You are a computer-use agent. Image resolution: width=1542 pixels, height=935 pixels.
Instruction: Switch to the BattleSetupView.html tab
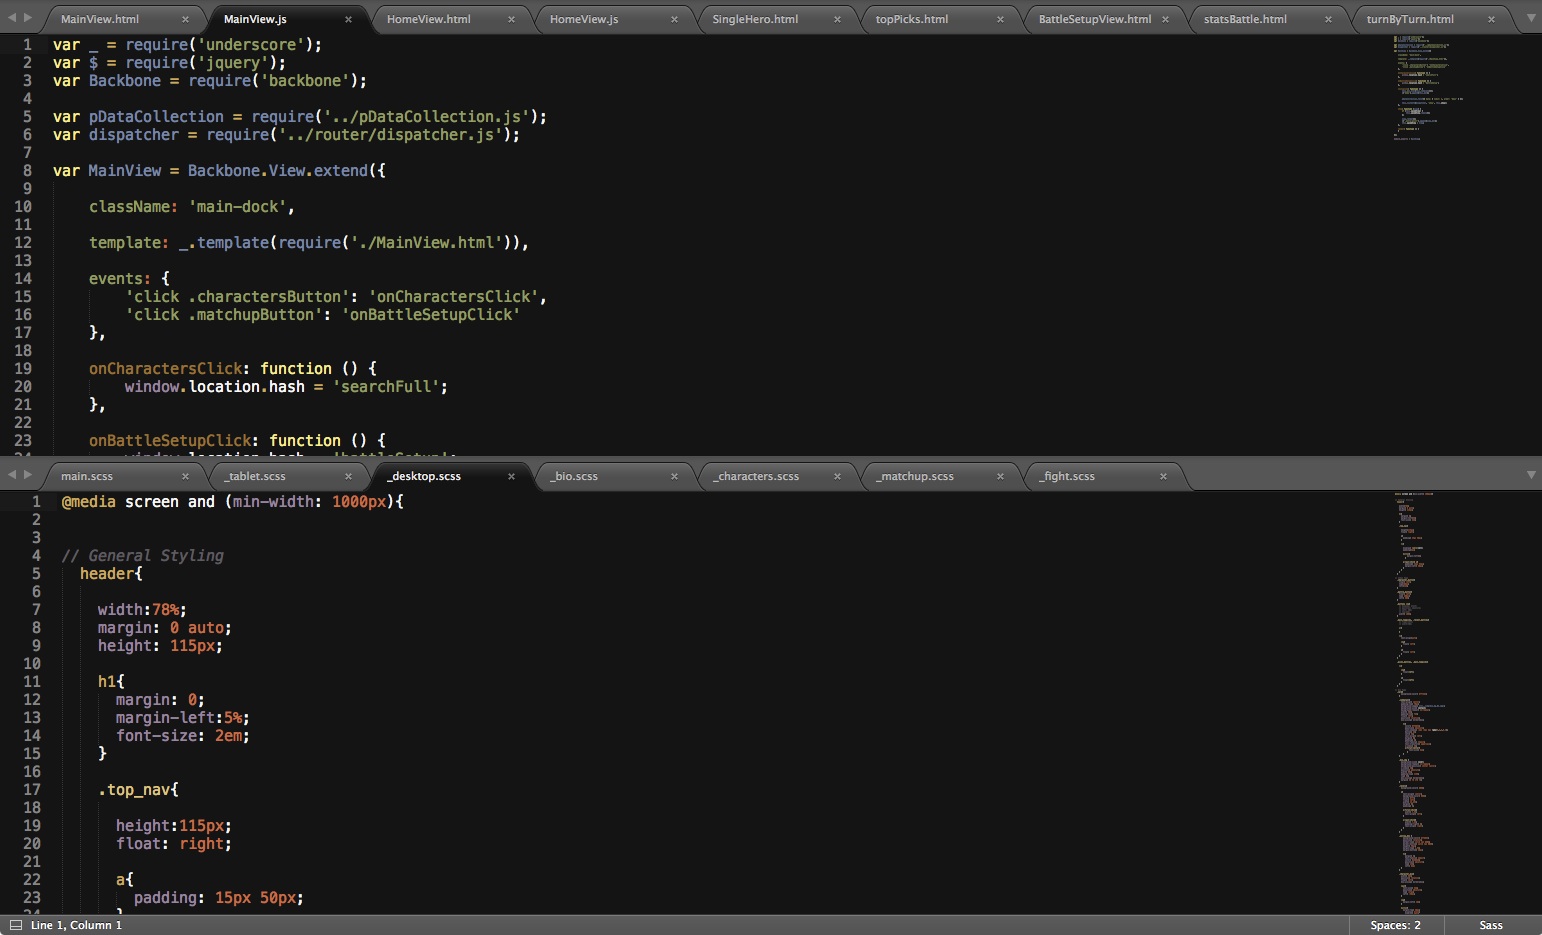click(1094, 19)
